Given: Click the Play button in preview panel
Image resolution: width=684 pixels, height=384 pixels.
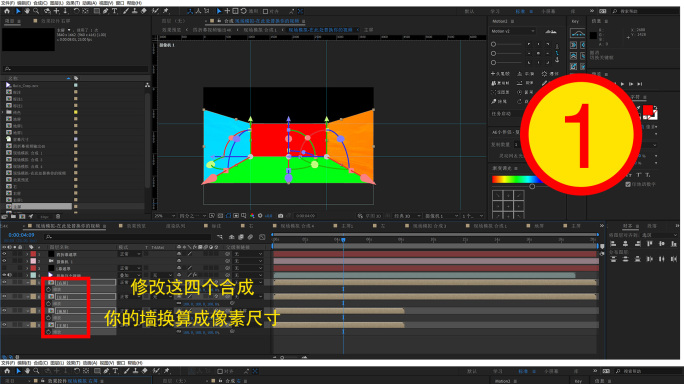Looking at the screenshot, I should [622, 84].
